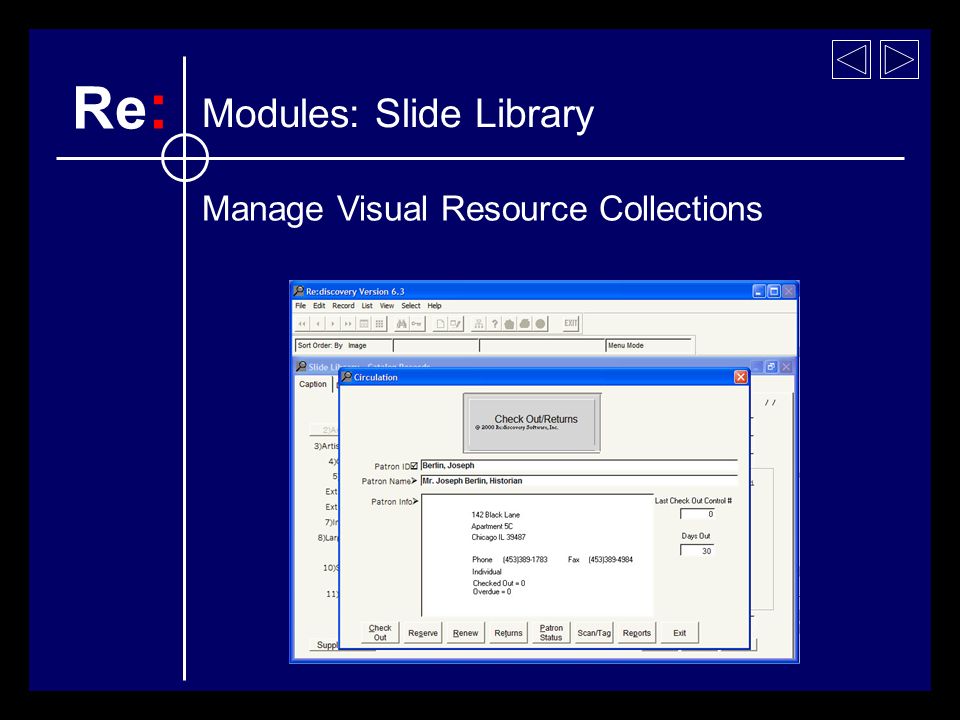Click the question mark help icon
This screenshot has width=960, height=720.
494,324
